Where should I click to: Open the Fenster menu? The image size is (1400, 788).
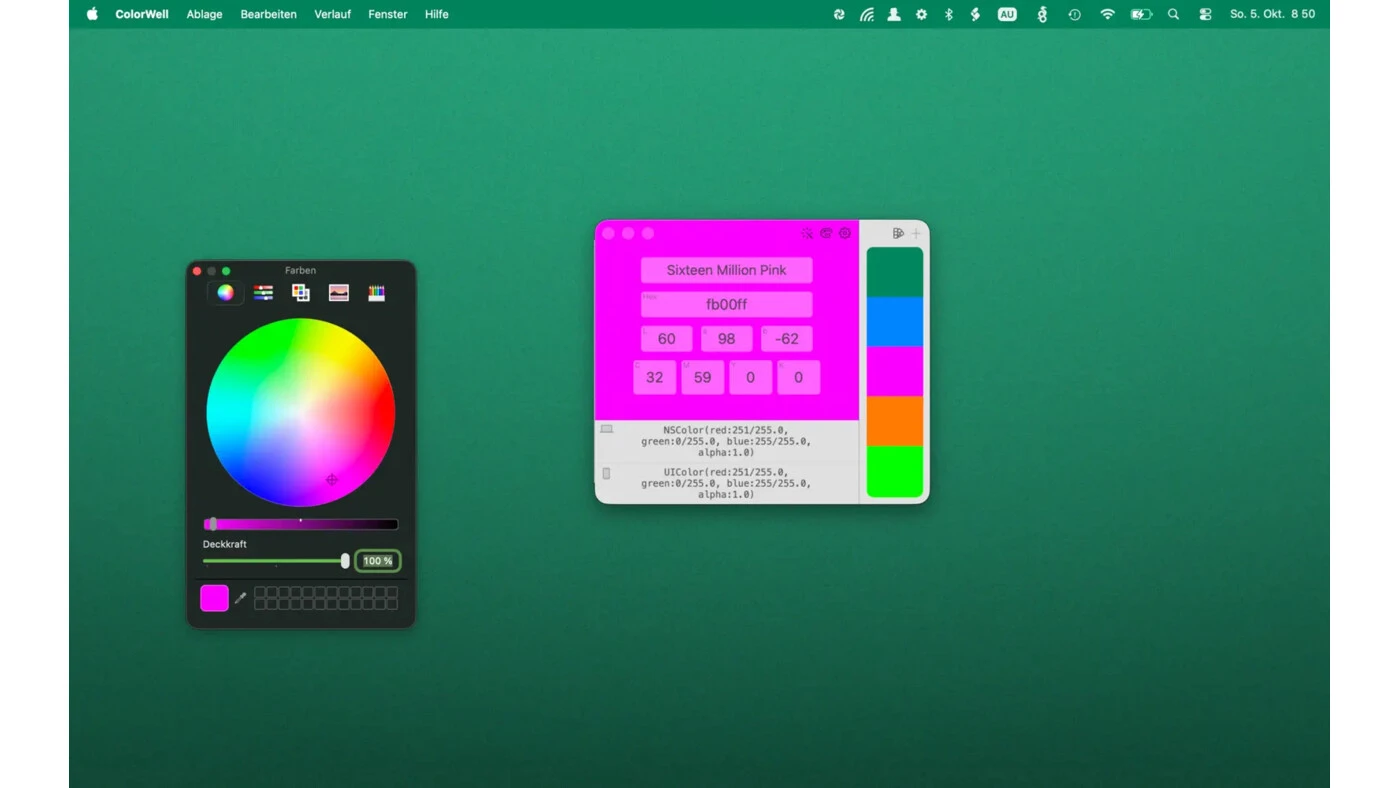(387, 14)
